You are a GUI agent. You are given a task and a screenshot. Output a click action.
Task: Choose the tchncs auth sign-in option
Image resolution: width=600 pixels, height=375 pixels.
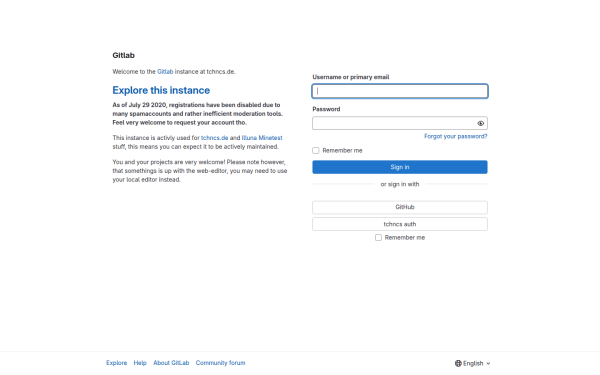[400, 224]
